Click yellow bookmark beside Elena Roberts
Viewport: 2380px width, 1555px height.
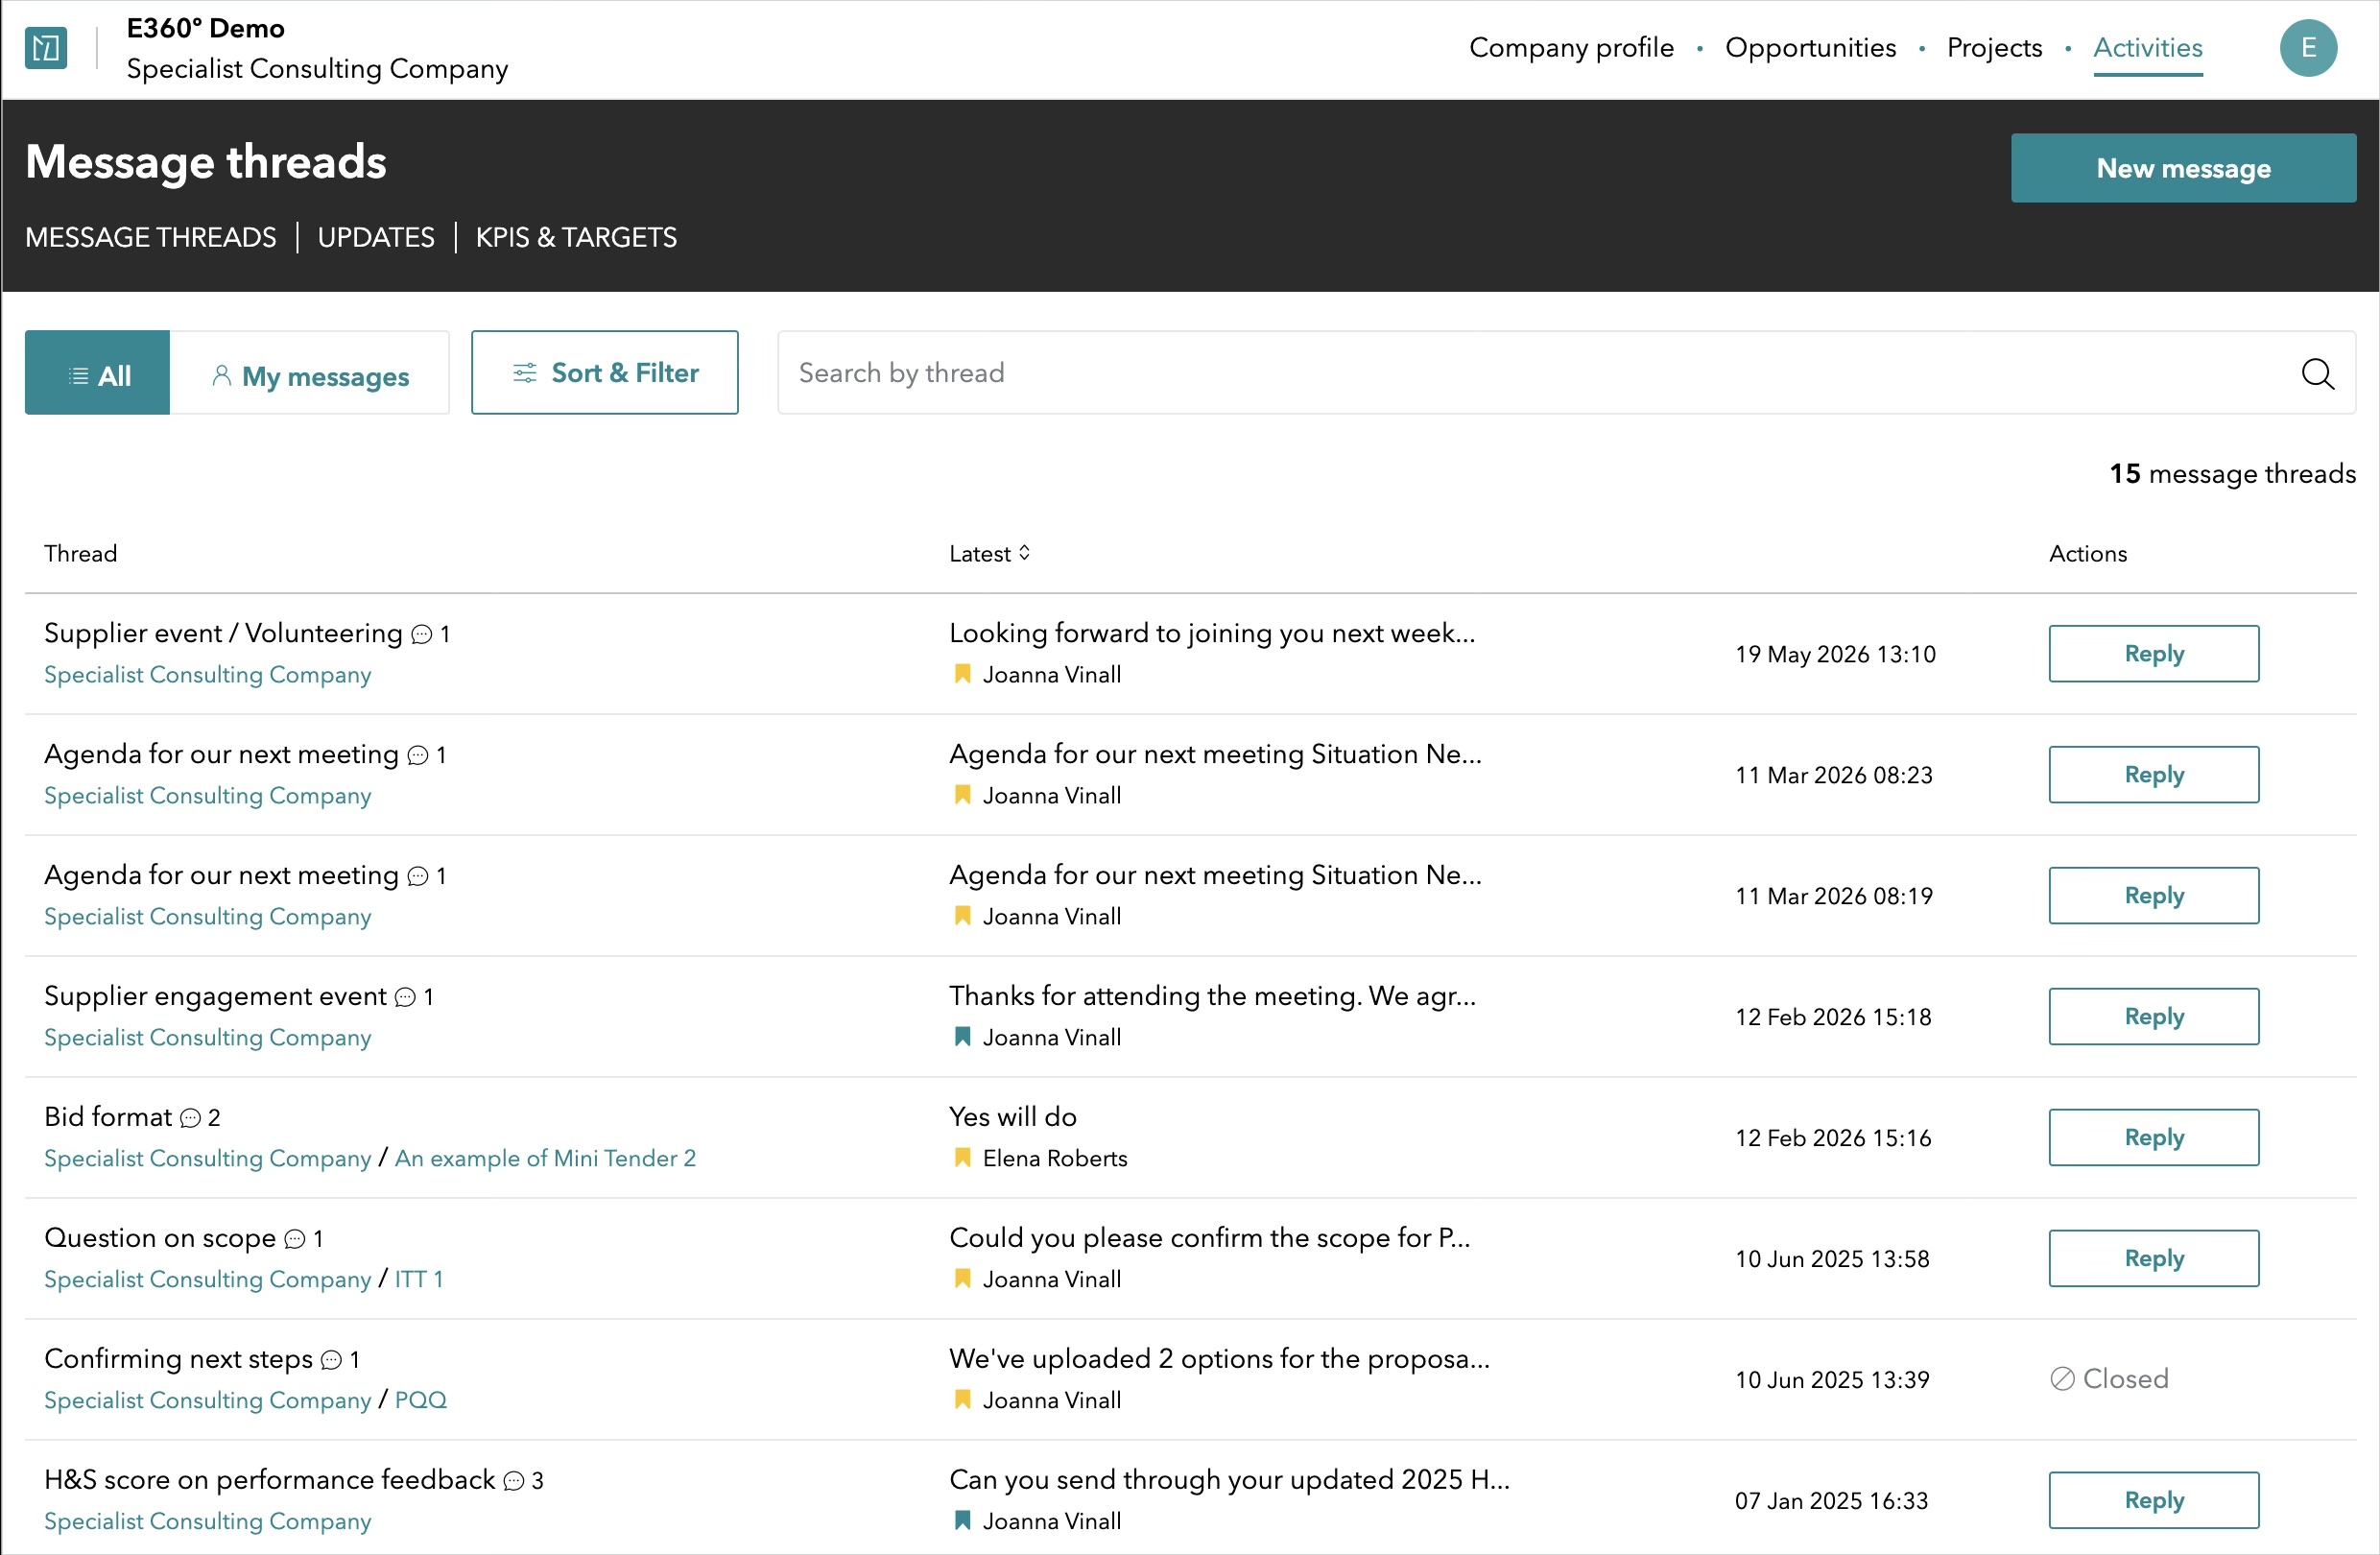(x=962, y=1158)
